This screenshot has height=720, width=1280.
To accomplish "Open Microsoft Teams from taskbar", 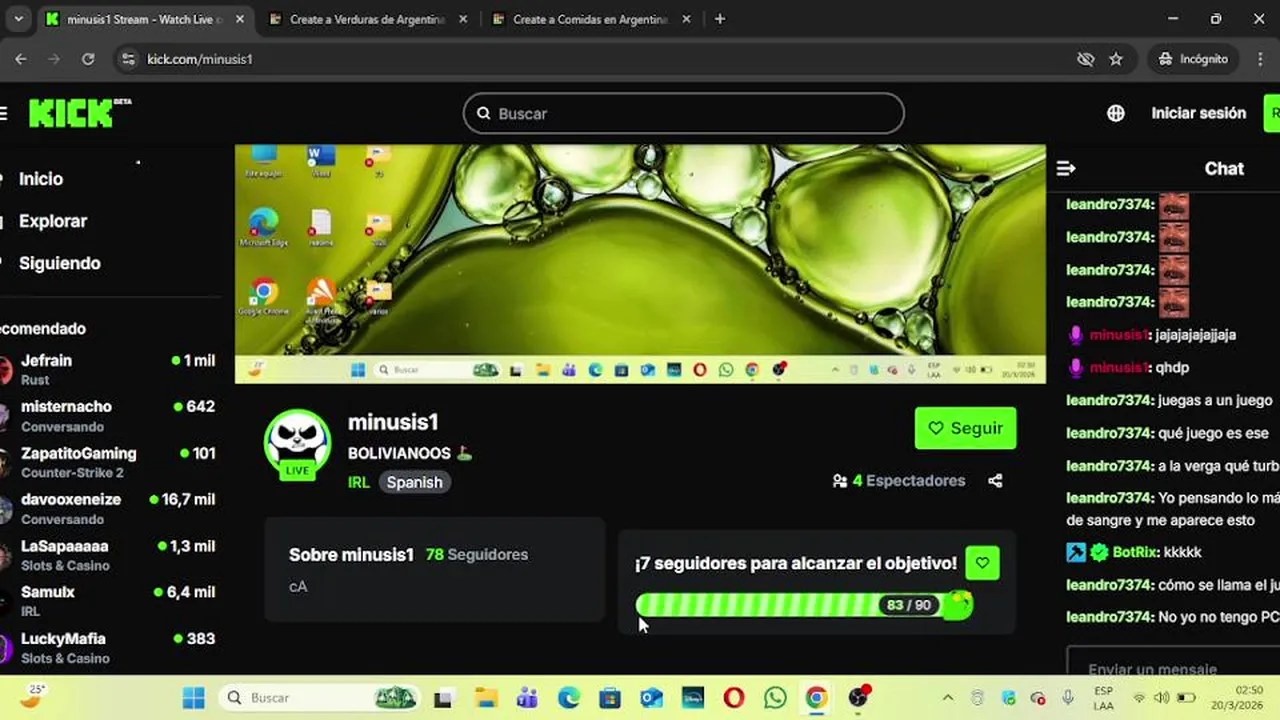I will coord(527,698).
